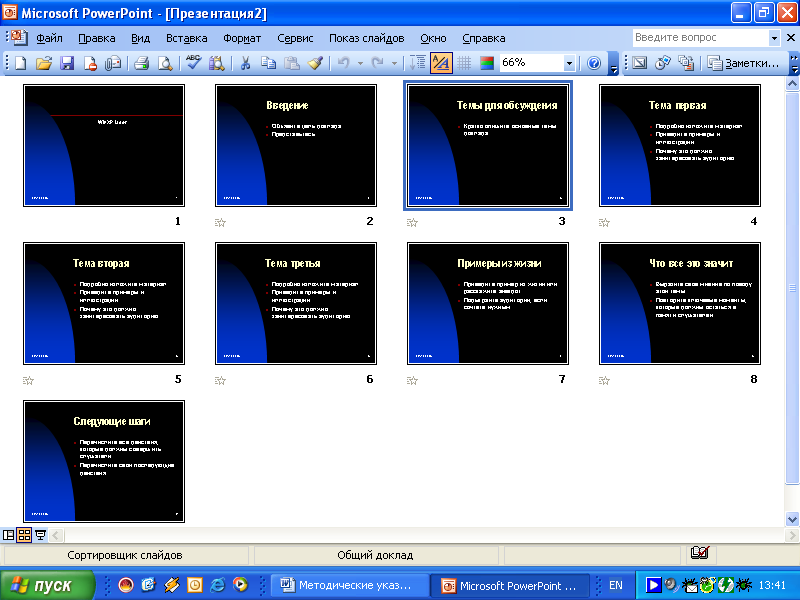Open the Вставка menu
Screen dimensions: 800x600
click(186, 38)
